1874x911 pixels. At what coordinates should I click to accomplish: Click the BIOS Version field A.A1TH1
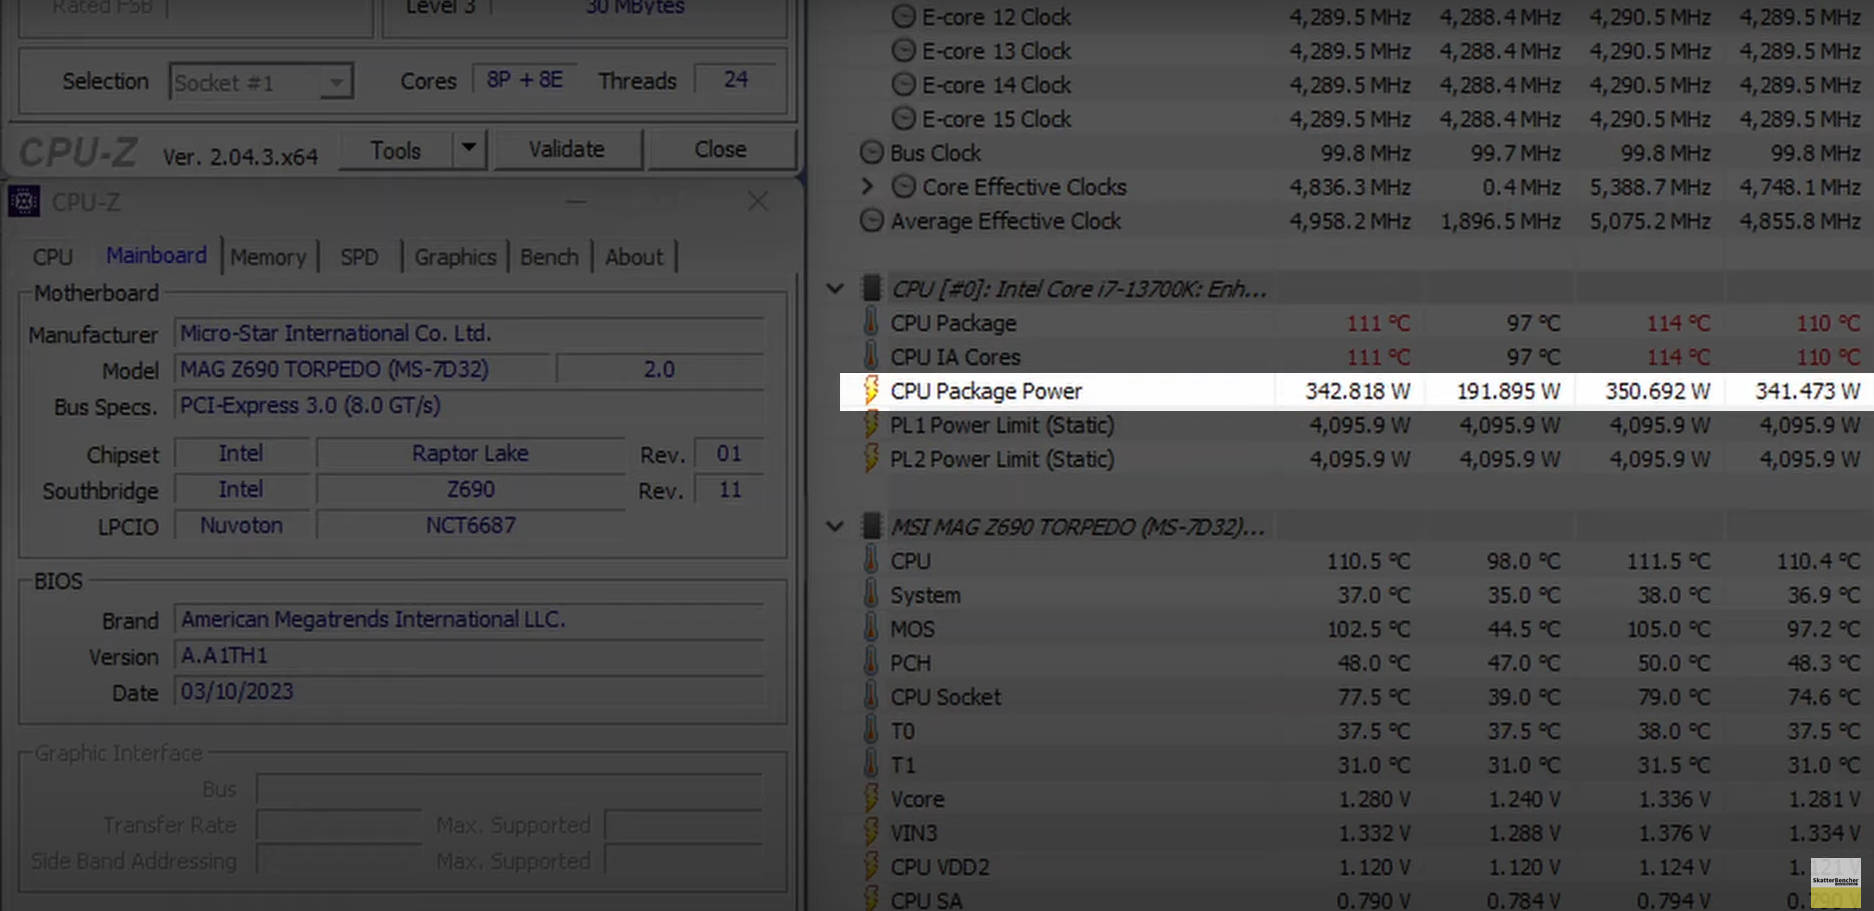tap(469, 655)
